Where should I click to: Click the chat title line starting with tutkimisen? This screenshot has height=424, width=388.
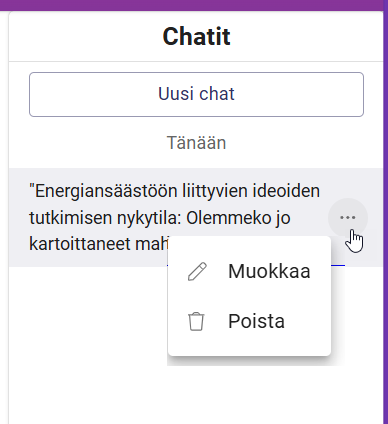point(160,218)
